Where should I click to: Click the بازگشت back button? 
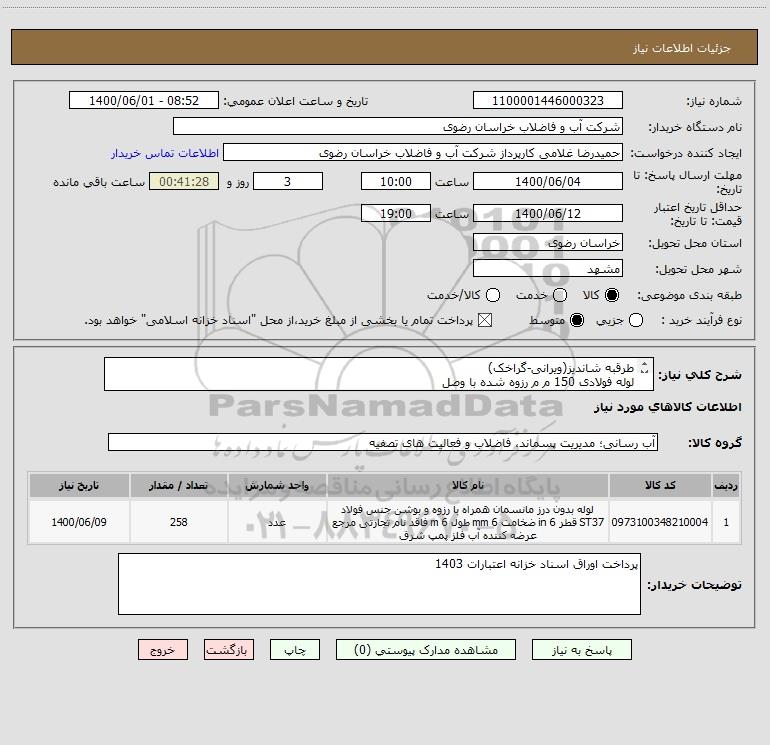pyautogui.click(x=229, y=649)
